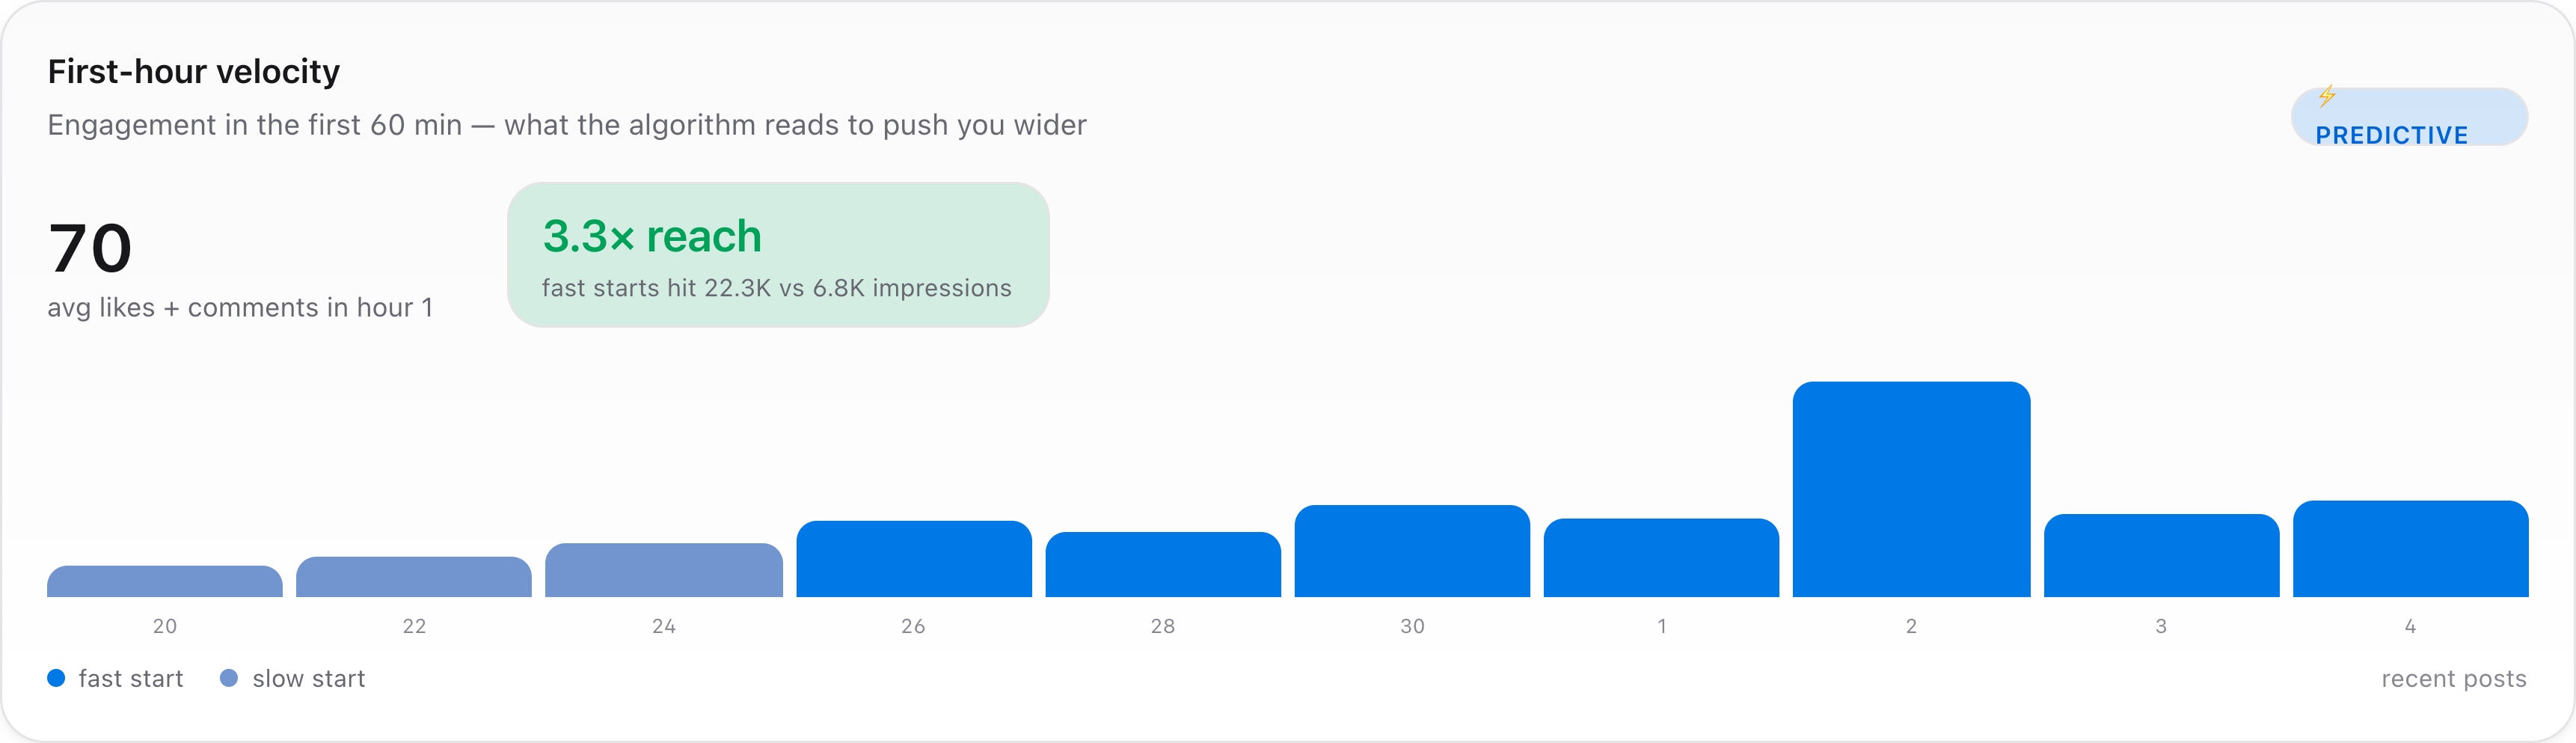Screen dimensions: 2576x743
Task: Select the bar for post 30
Action: point(1412,551)
